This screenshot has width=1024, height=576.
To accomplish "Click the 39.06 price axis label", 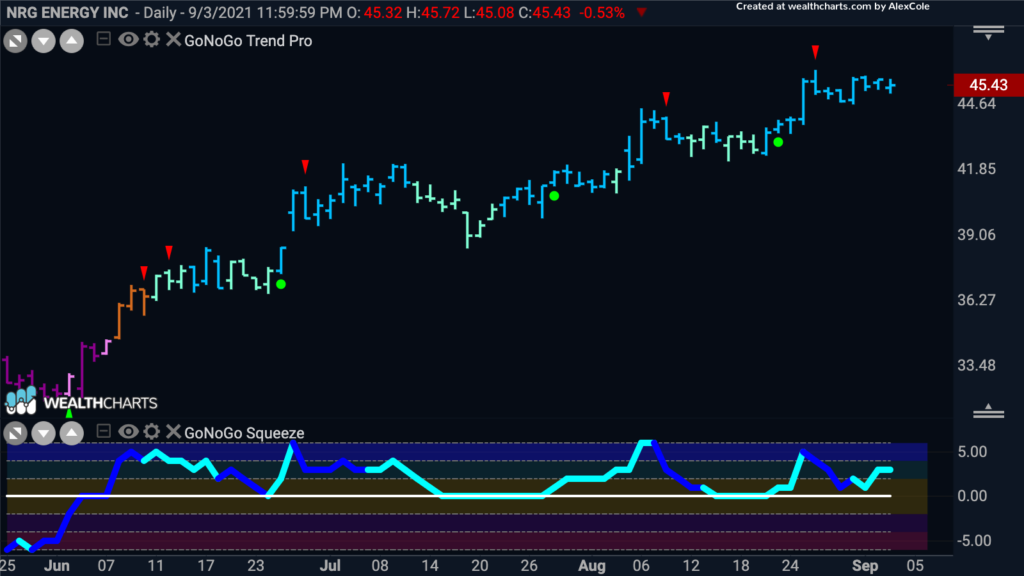I will 976,234.
